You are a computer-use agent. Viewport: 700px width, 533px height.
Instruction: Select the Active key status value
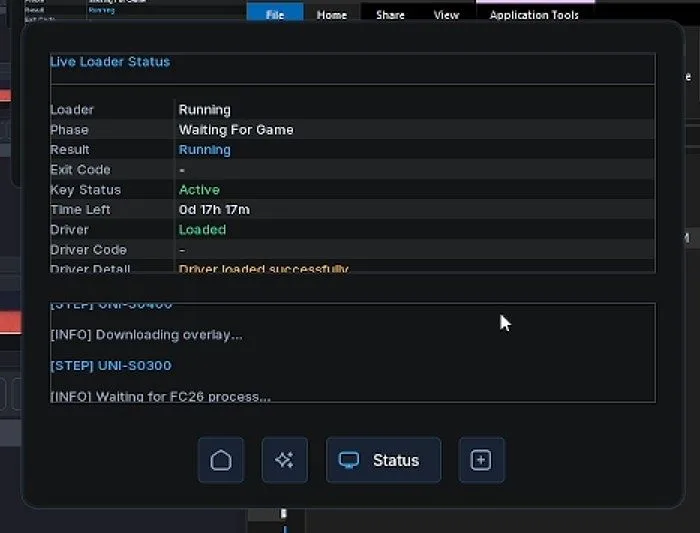pos(199,190)
